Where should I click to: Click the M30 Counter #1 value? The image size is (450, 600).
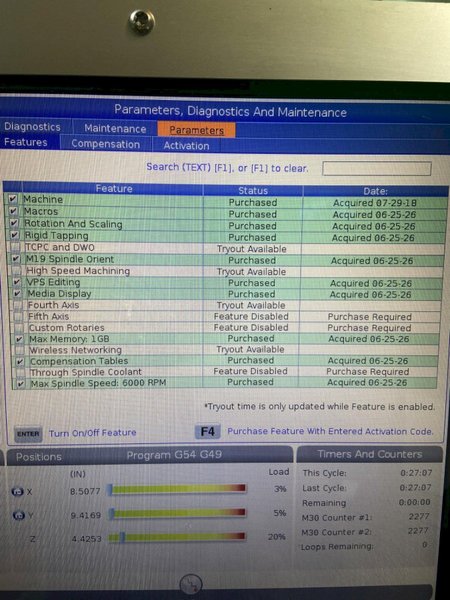419,517
